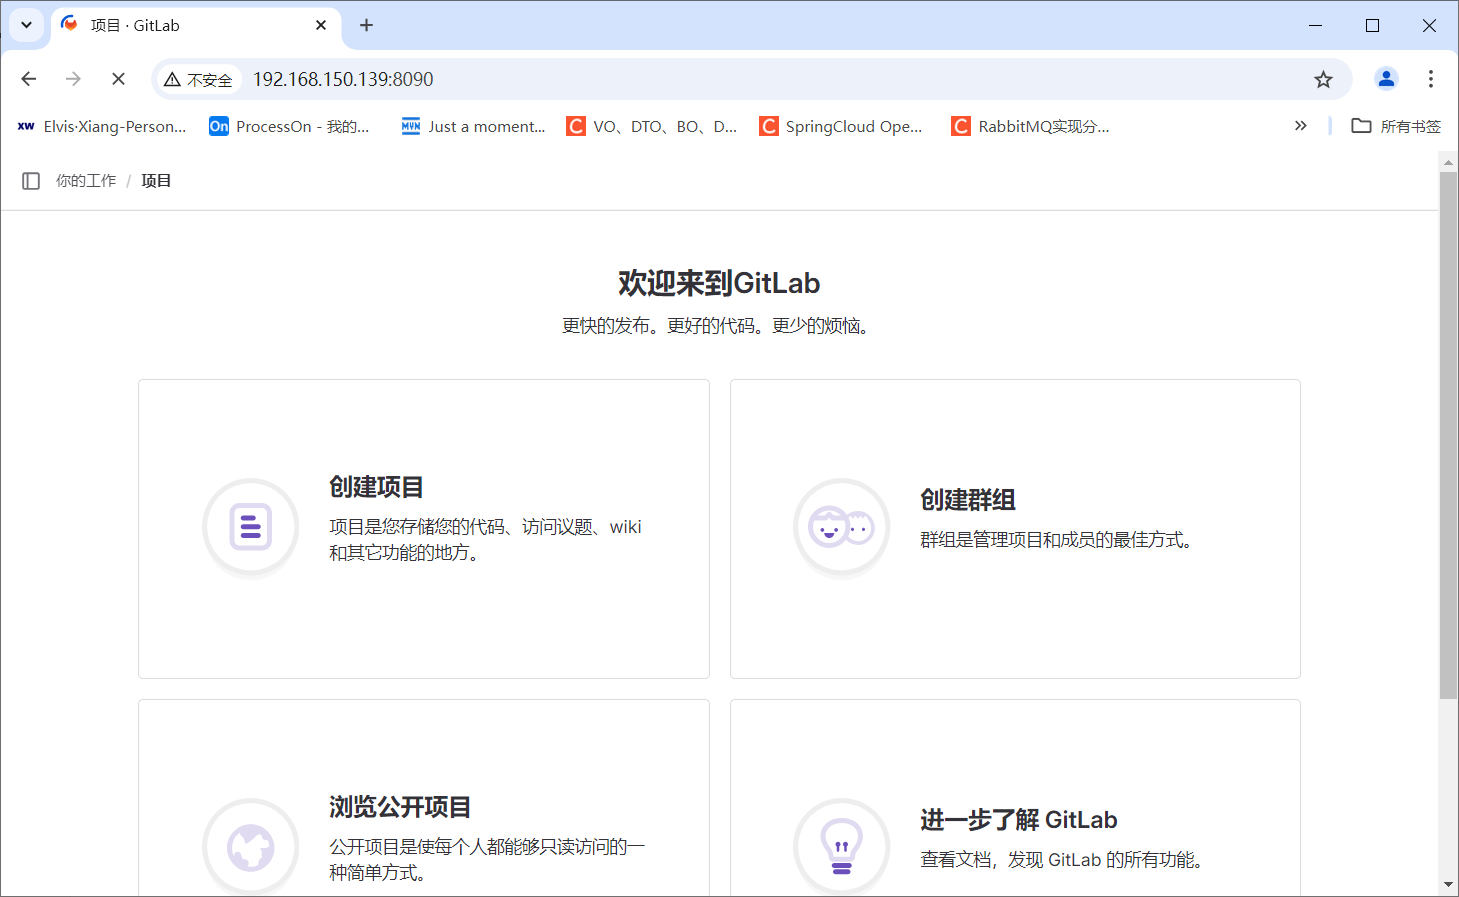Open the 浏览公开项目 card heading

click(400, 807)
